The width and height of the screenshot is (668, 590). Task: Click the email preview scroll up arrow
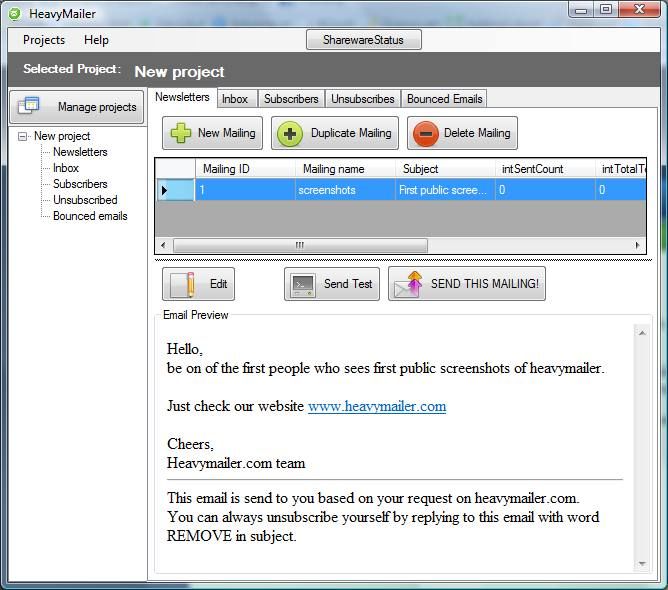[x=642, y=333]
